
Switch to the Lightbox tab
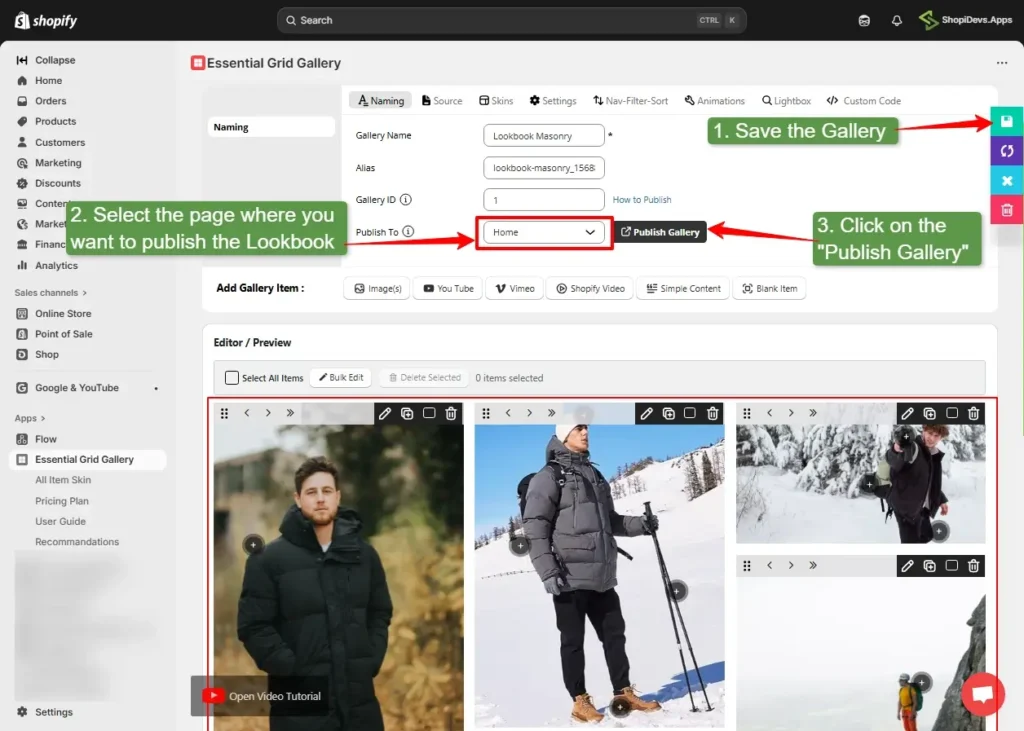(x=786, y=100)
